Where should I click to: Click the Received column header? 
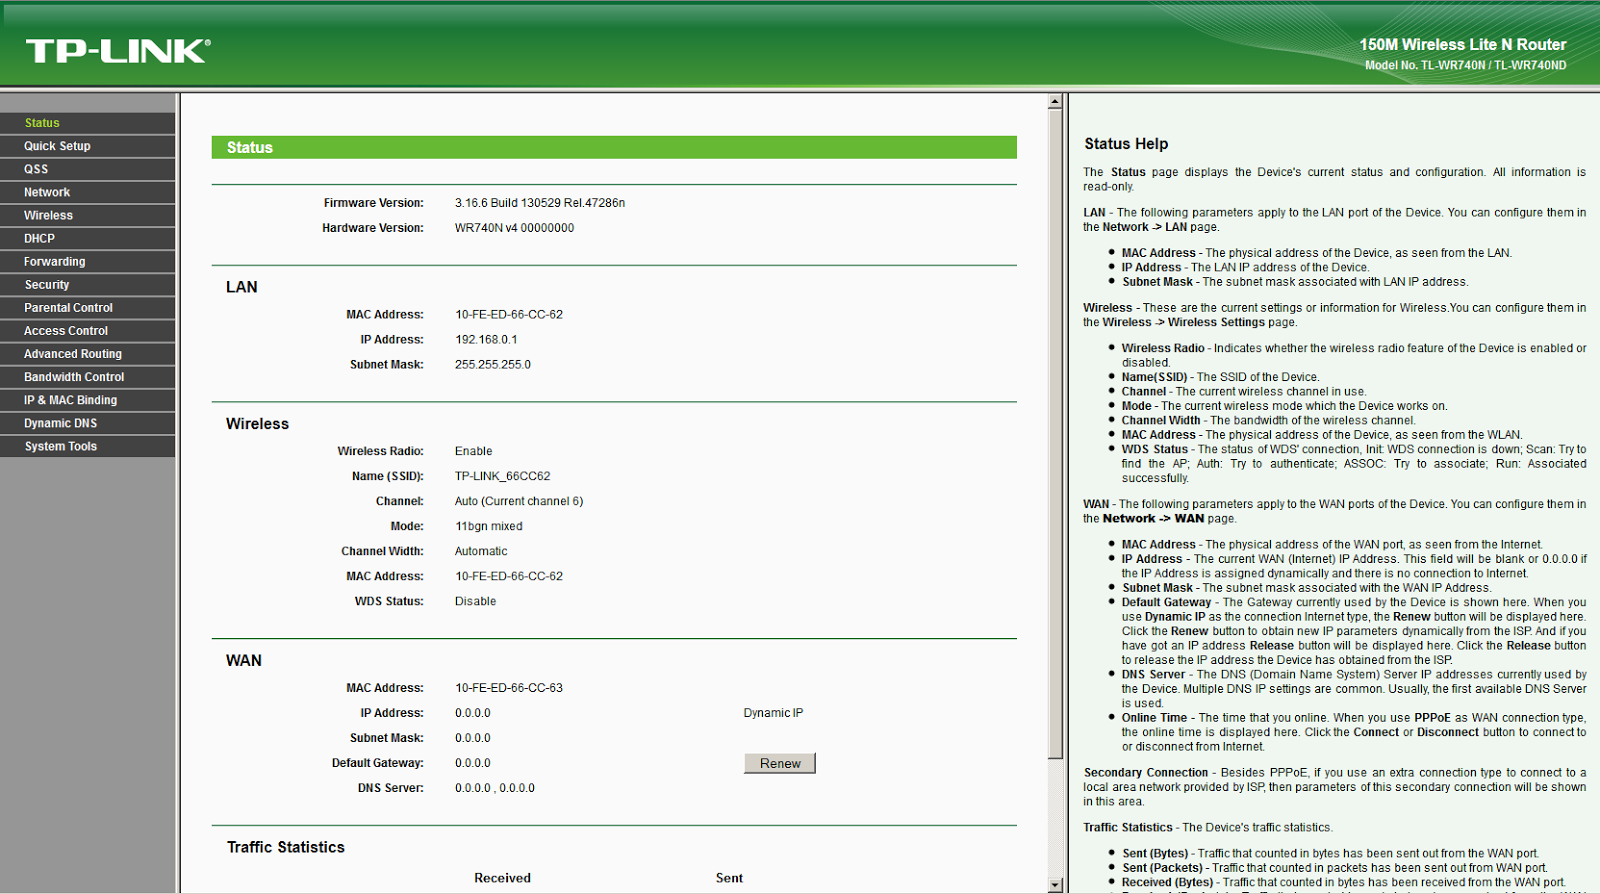[502, 878]
